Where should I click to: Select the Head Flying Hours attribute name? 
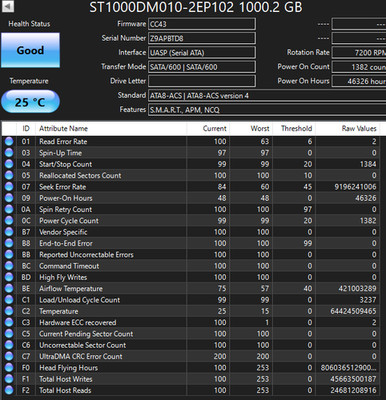tap(68, 368)
